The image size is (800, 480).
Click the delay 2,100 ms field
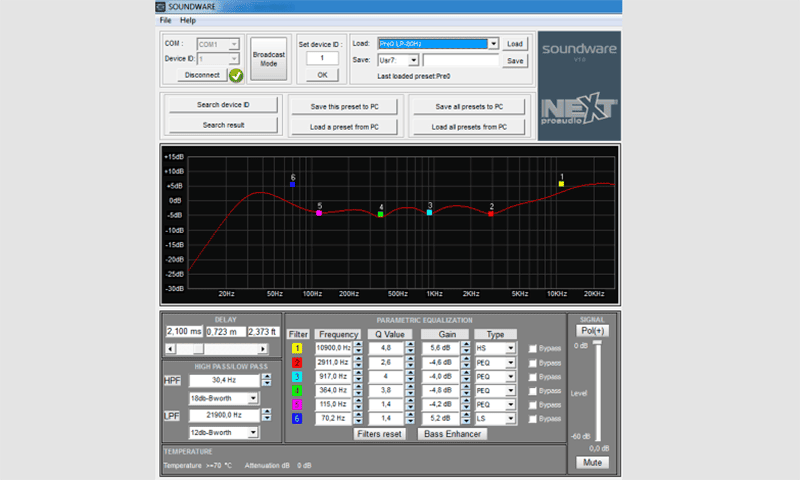point(184,332)
